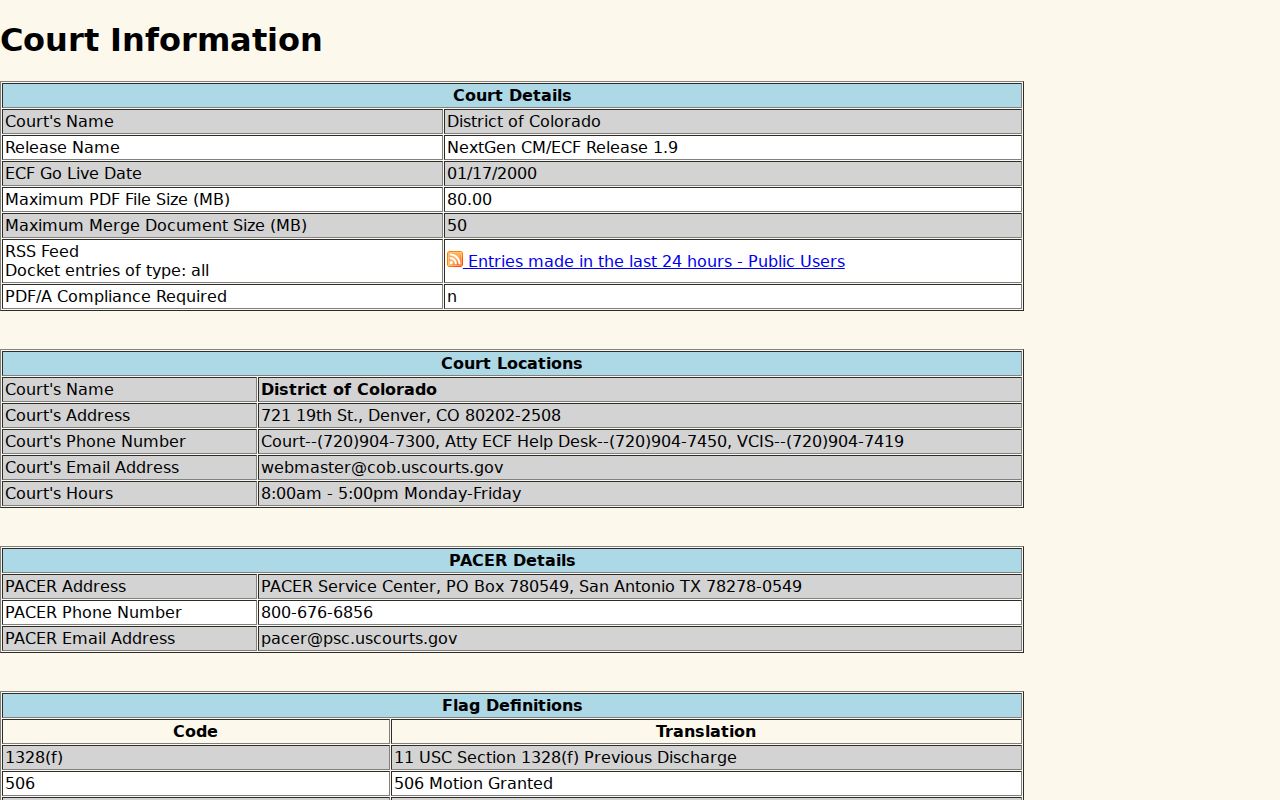Select 'District of Colorado' in Court Details
The height and width of the screenshot is (800, 1280).
pos(524,122)
